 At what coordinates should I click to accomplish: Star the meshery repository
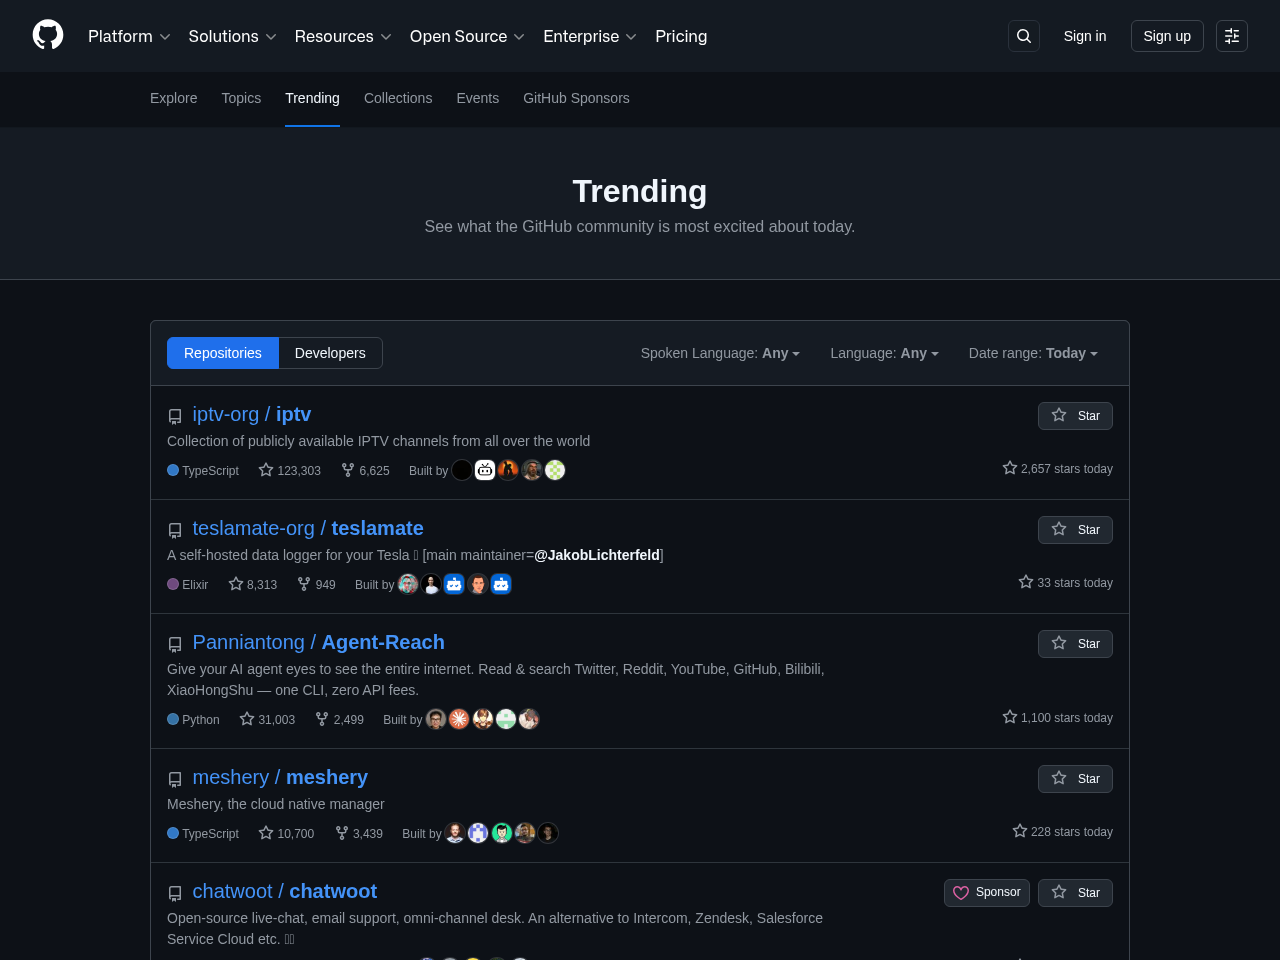coord(1075,779)
